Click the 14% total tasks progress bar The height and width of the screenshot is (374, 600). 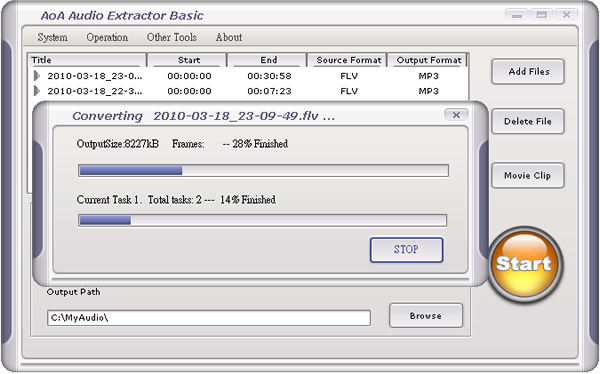(262, 220)
